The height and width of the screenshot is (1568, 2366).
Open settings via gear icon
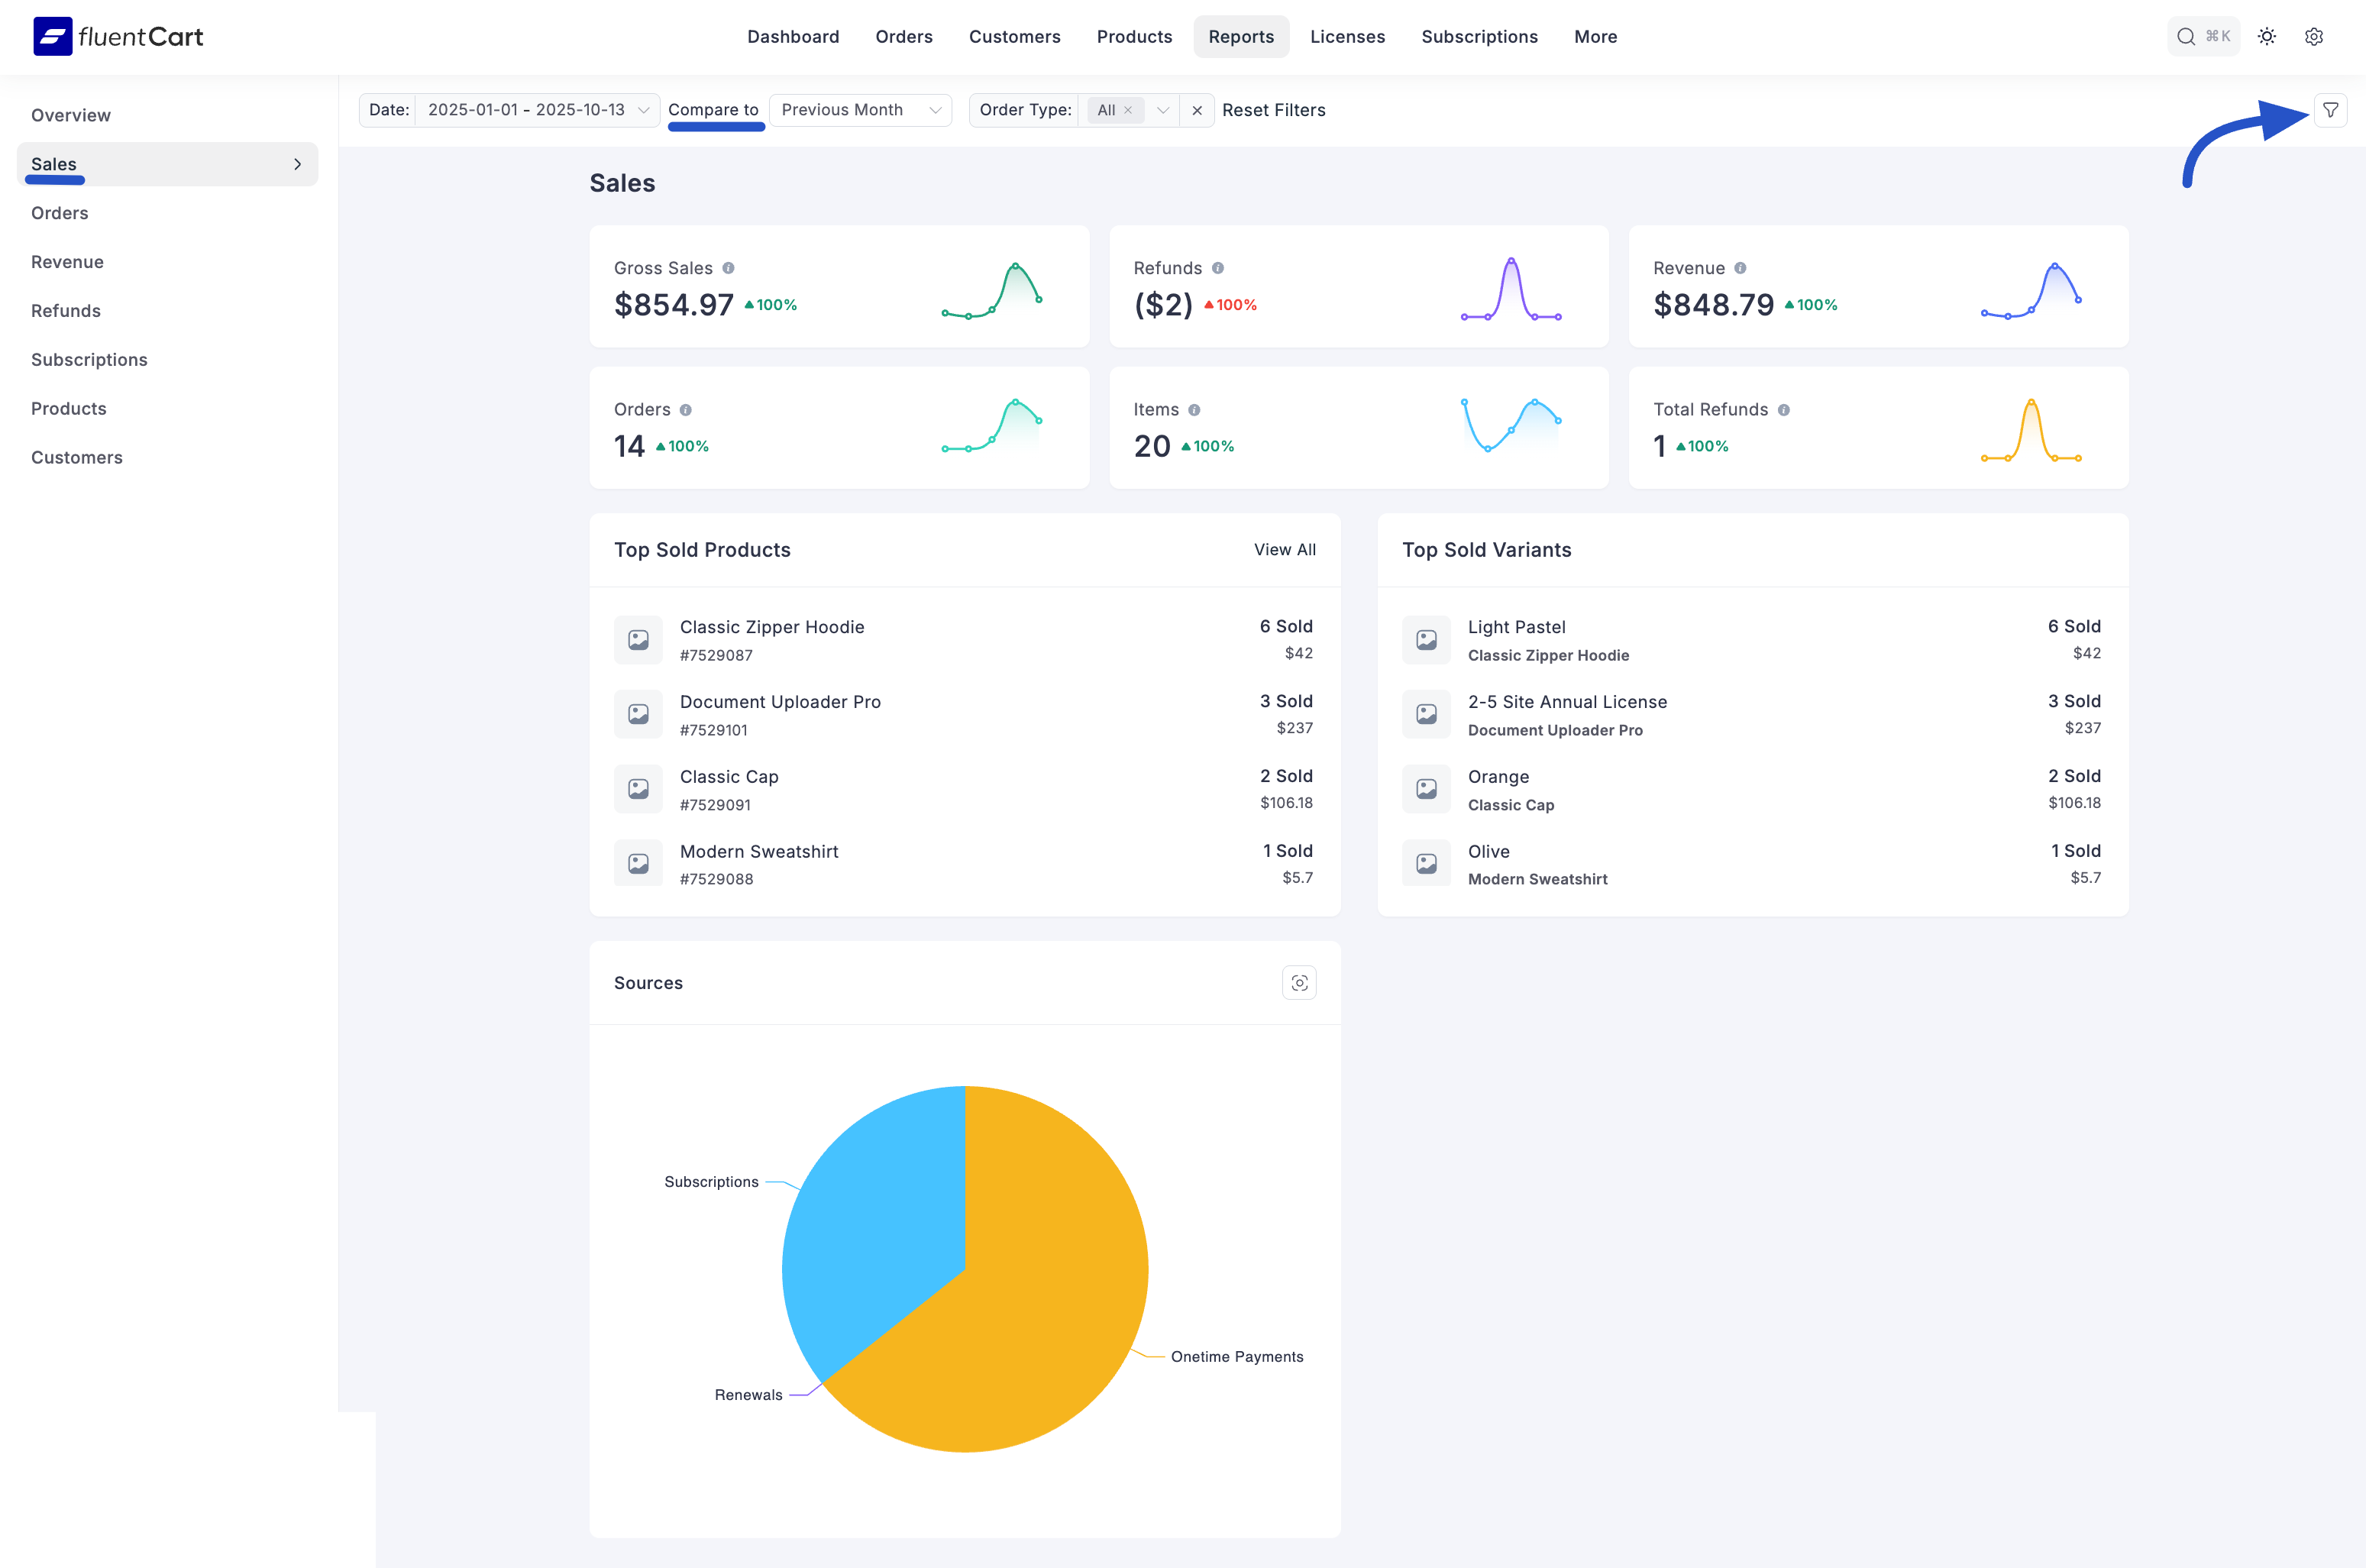[x=2314, y=36]
